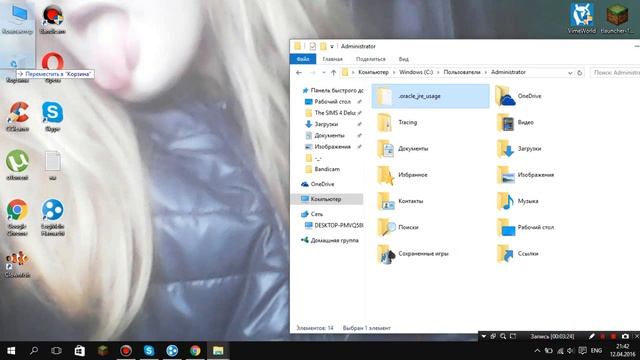Expand the address bar history dropdown

[570, 73]
